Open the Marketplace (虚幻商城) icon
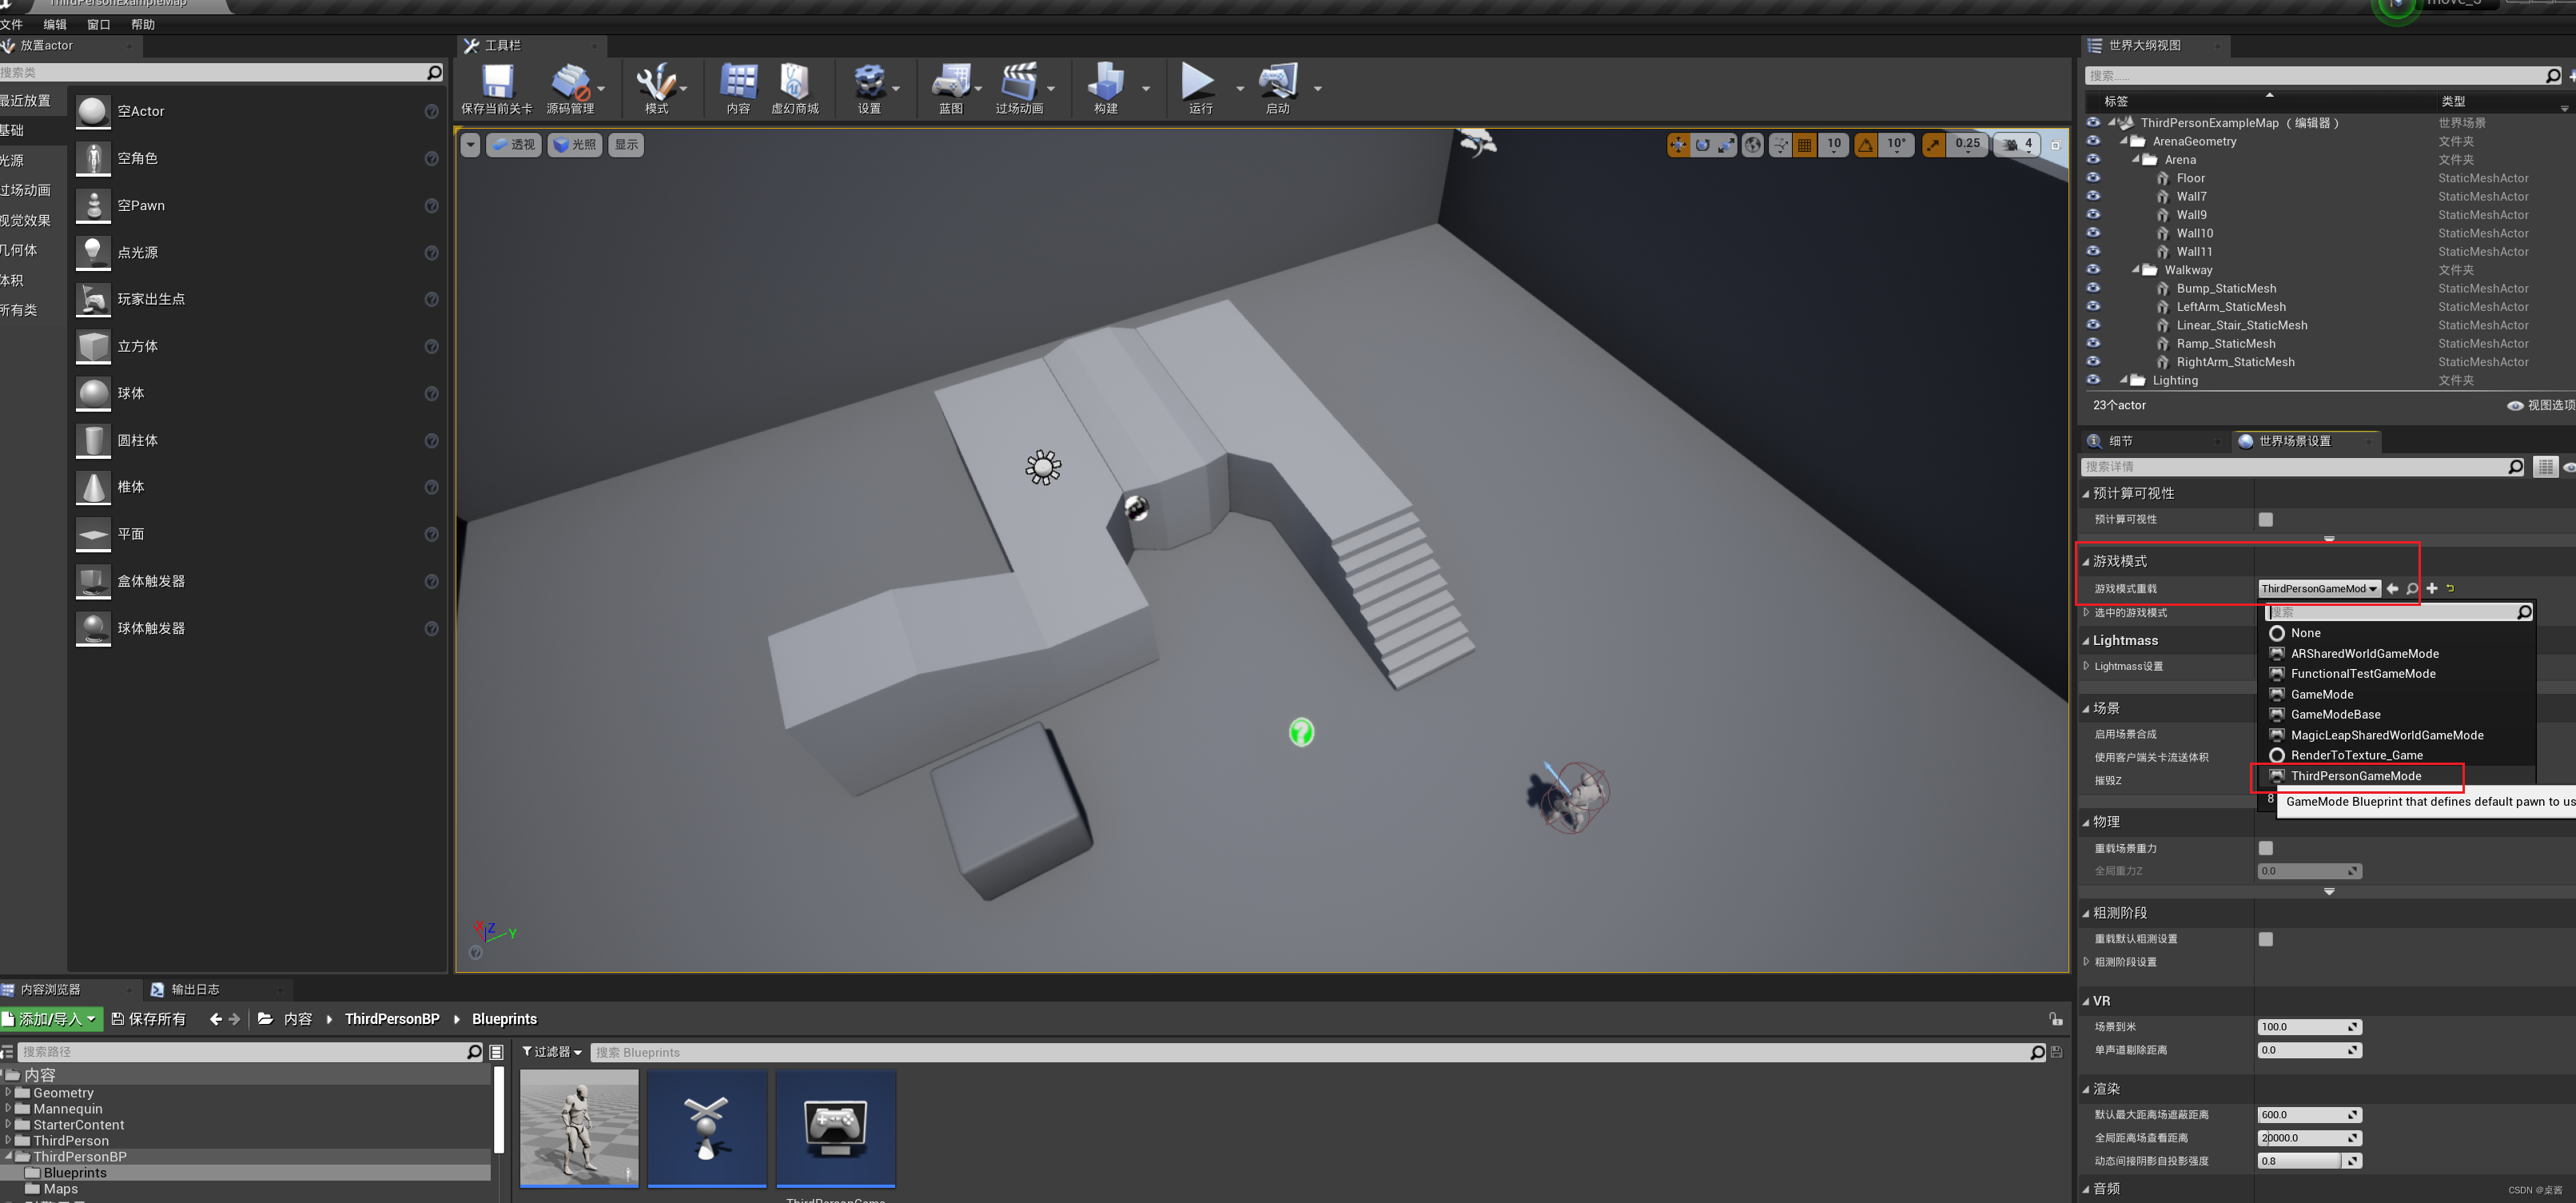Screen dimensions: 2576x1203 click(794, 84)
